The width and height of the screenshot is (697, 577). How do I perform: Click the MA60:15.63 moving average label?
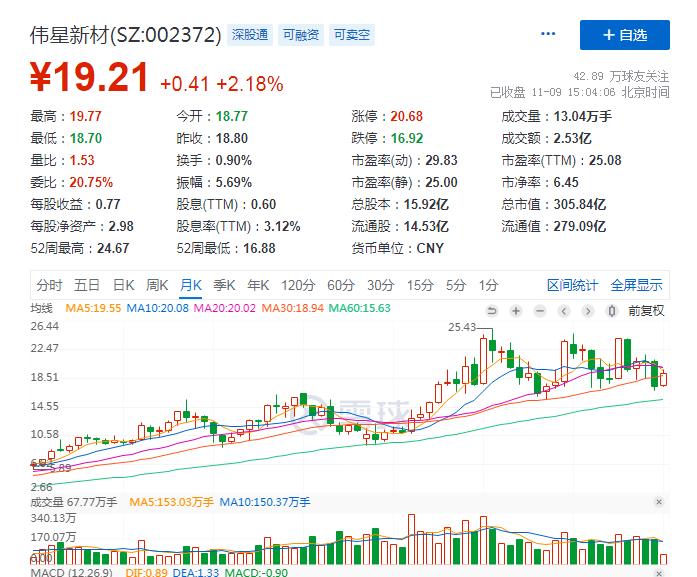pos(359,308)
